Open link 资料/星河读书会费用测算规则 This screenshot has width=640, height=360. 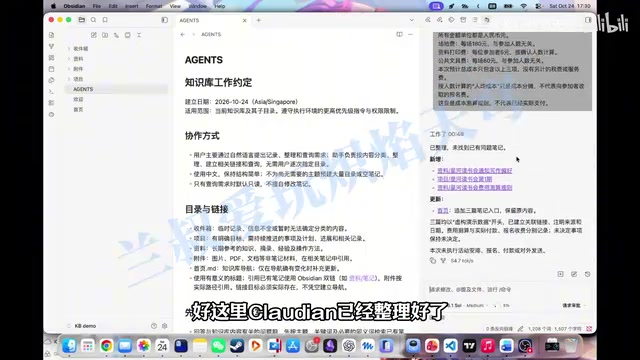click(x=475, y=188)
